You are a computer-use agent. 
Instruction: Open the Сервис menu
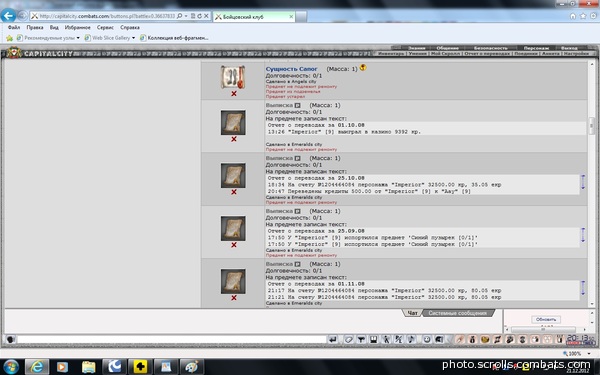click(105, 28)
